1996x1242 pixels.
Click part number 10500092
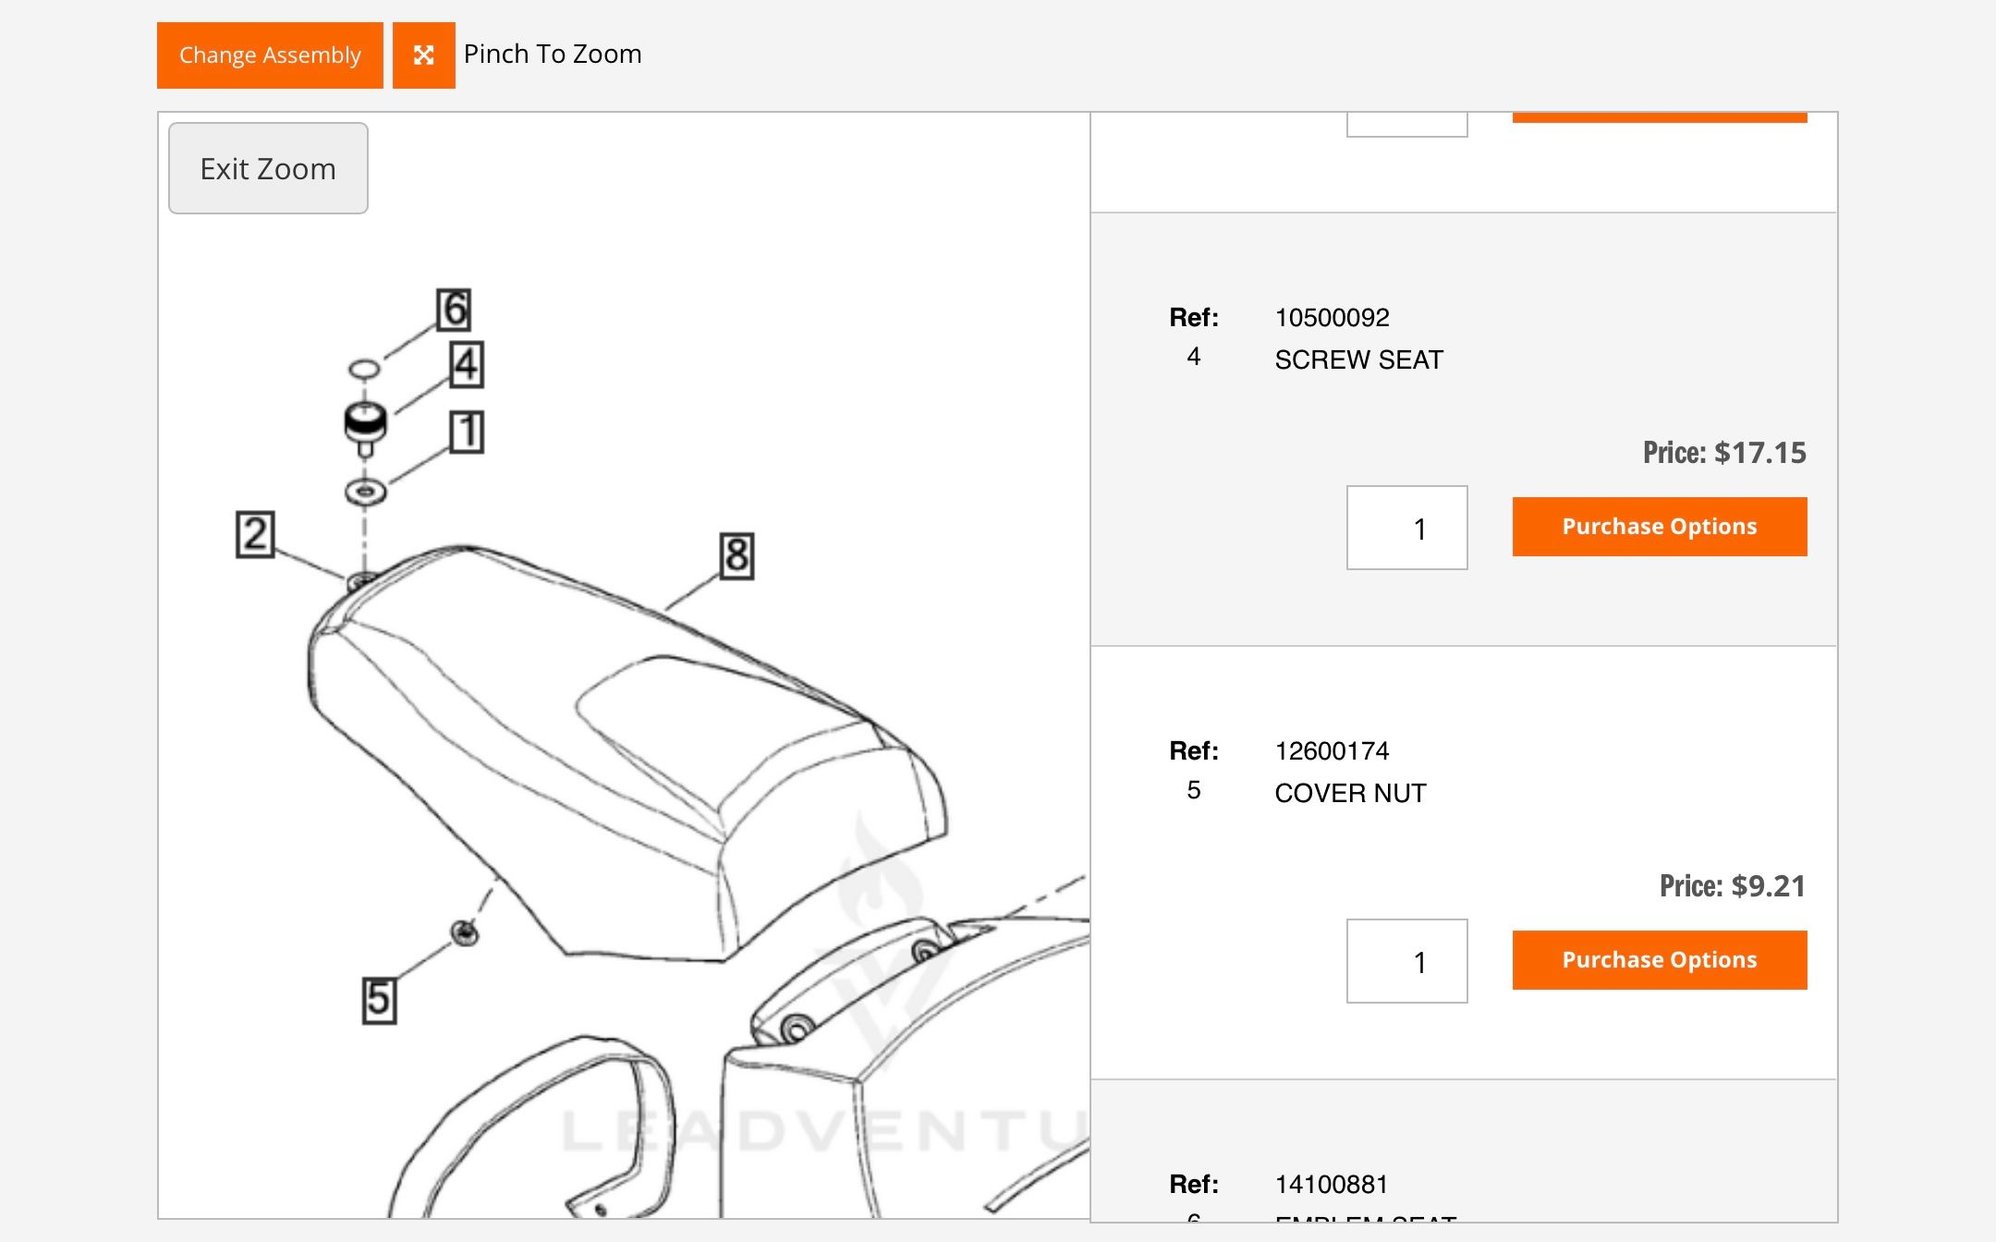click(1331, 318)
